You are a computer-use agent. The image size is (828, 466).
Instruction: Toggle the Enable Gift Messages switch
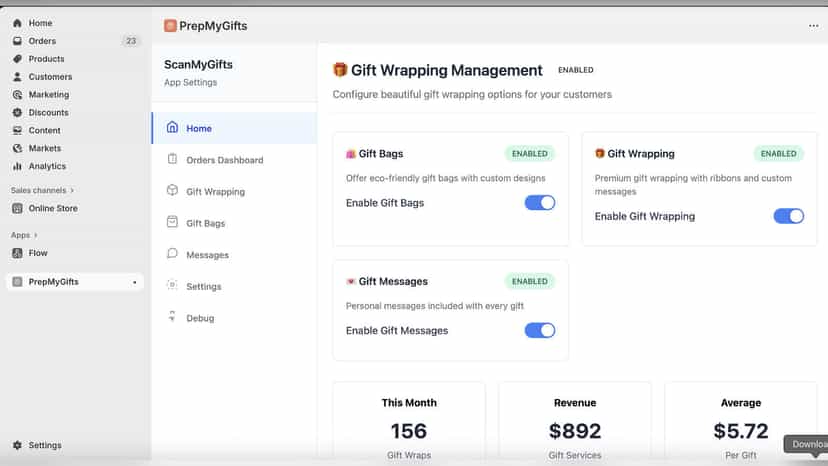(540, 331)
